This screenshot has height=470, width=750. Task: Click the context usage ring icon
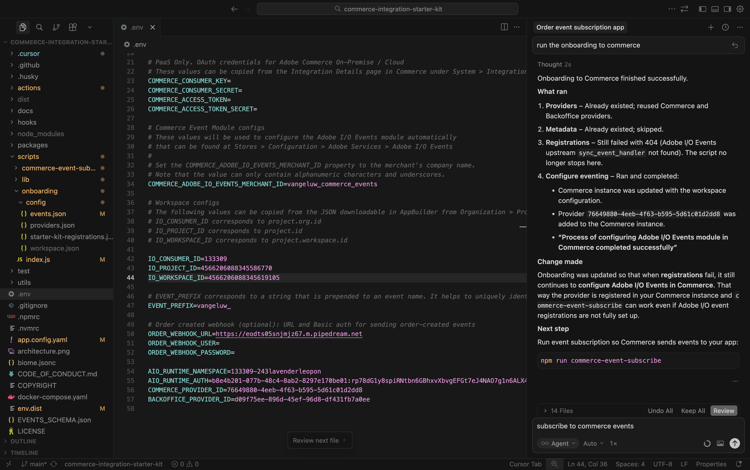coord(707,443)
